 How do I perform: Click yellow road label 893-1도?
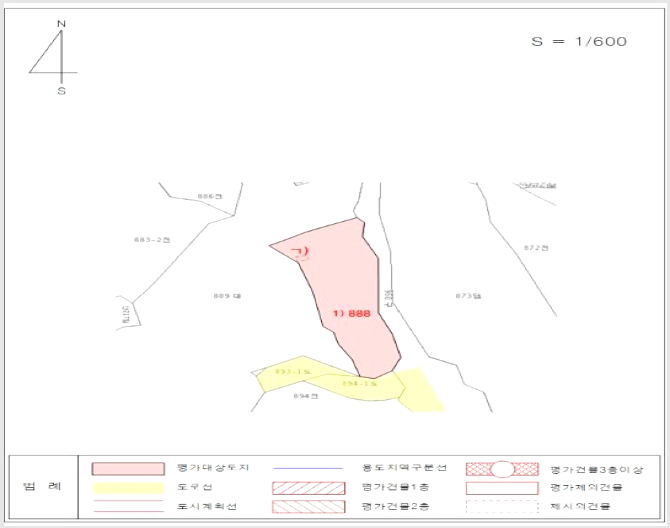click(293, 372)
